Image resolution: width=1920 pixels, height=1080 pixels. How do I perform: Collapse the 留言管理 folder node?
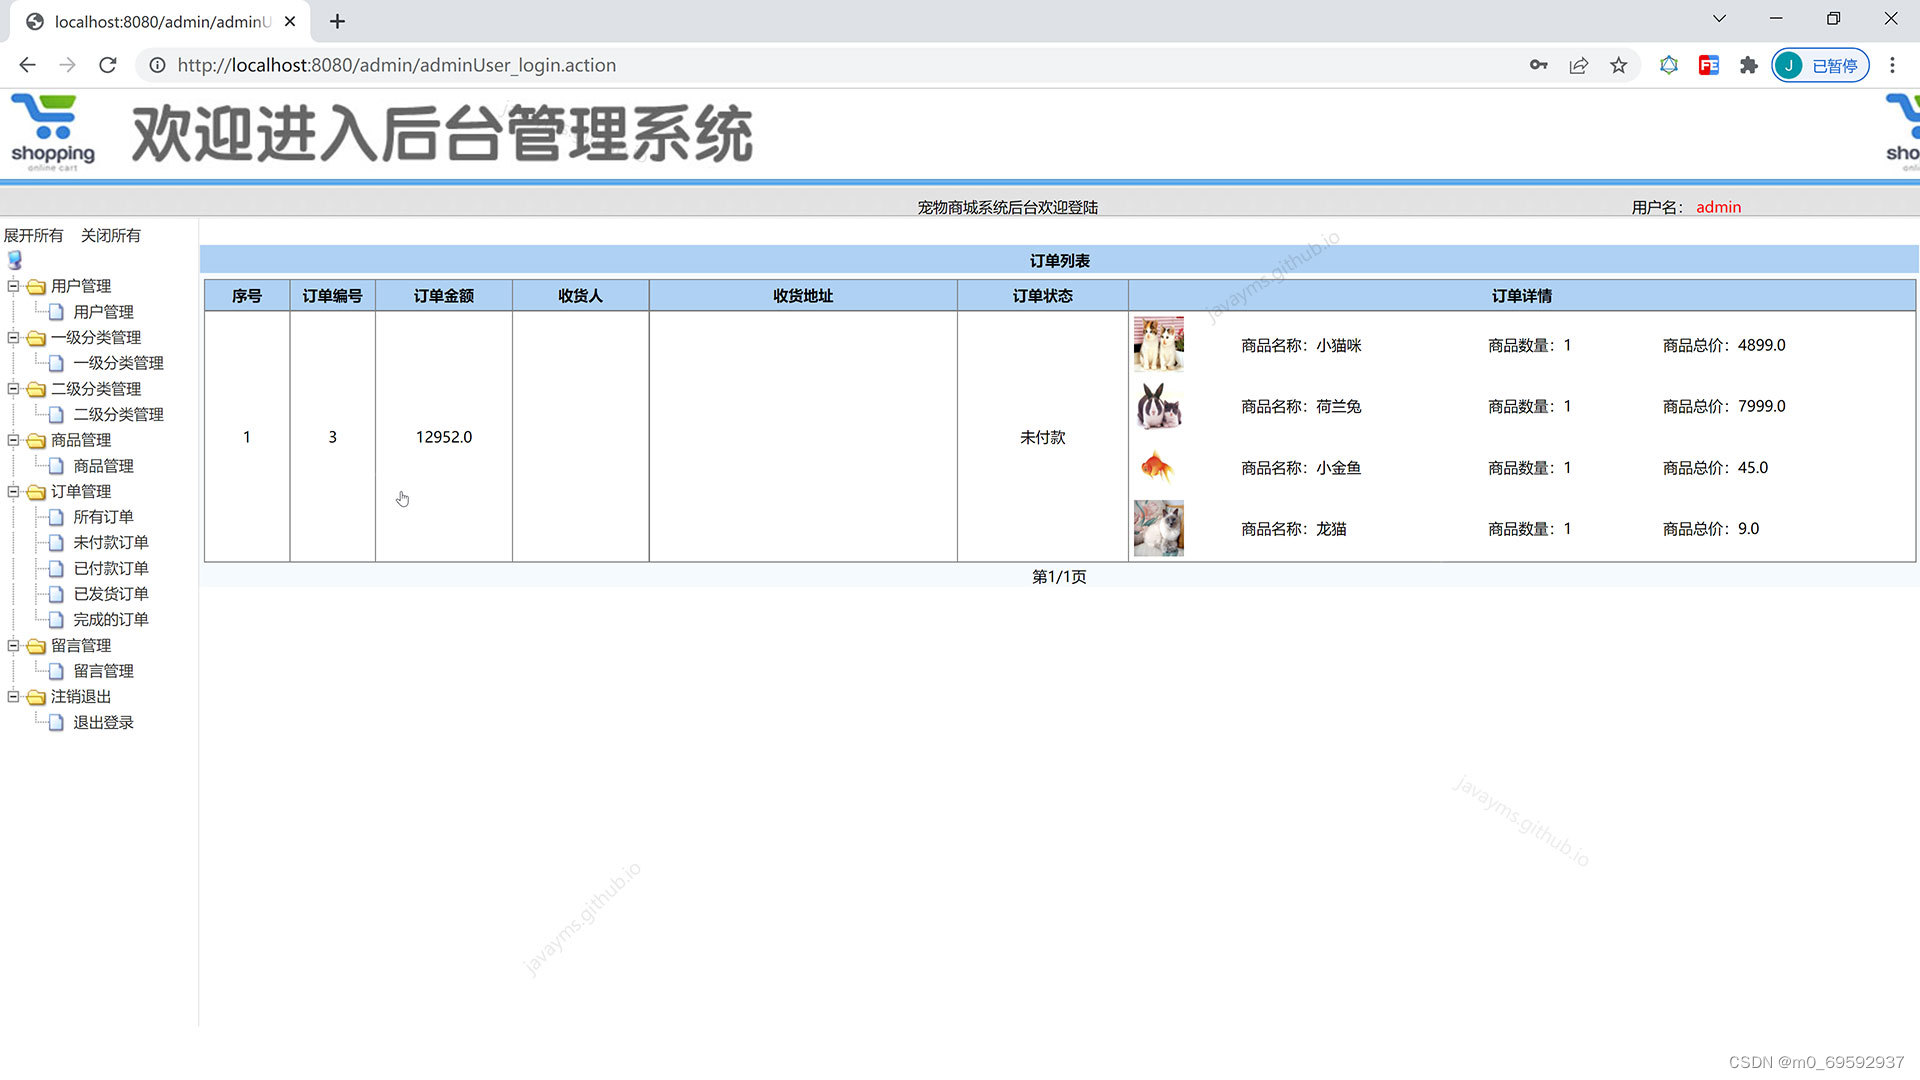click(14, 645)
